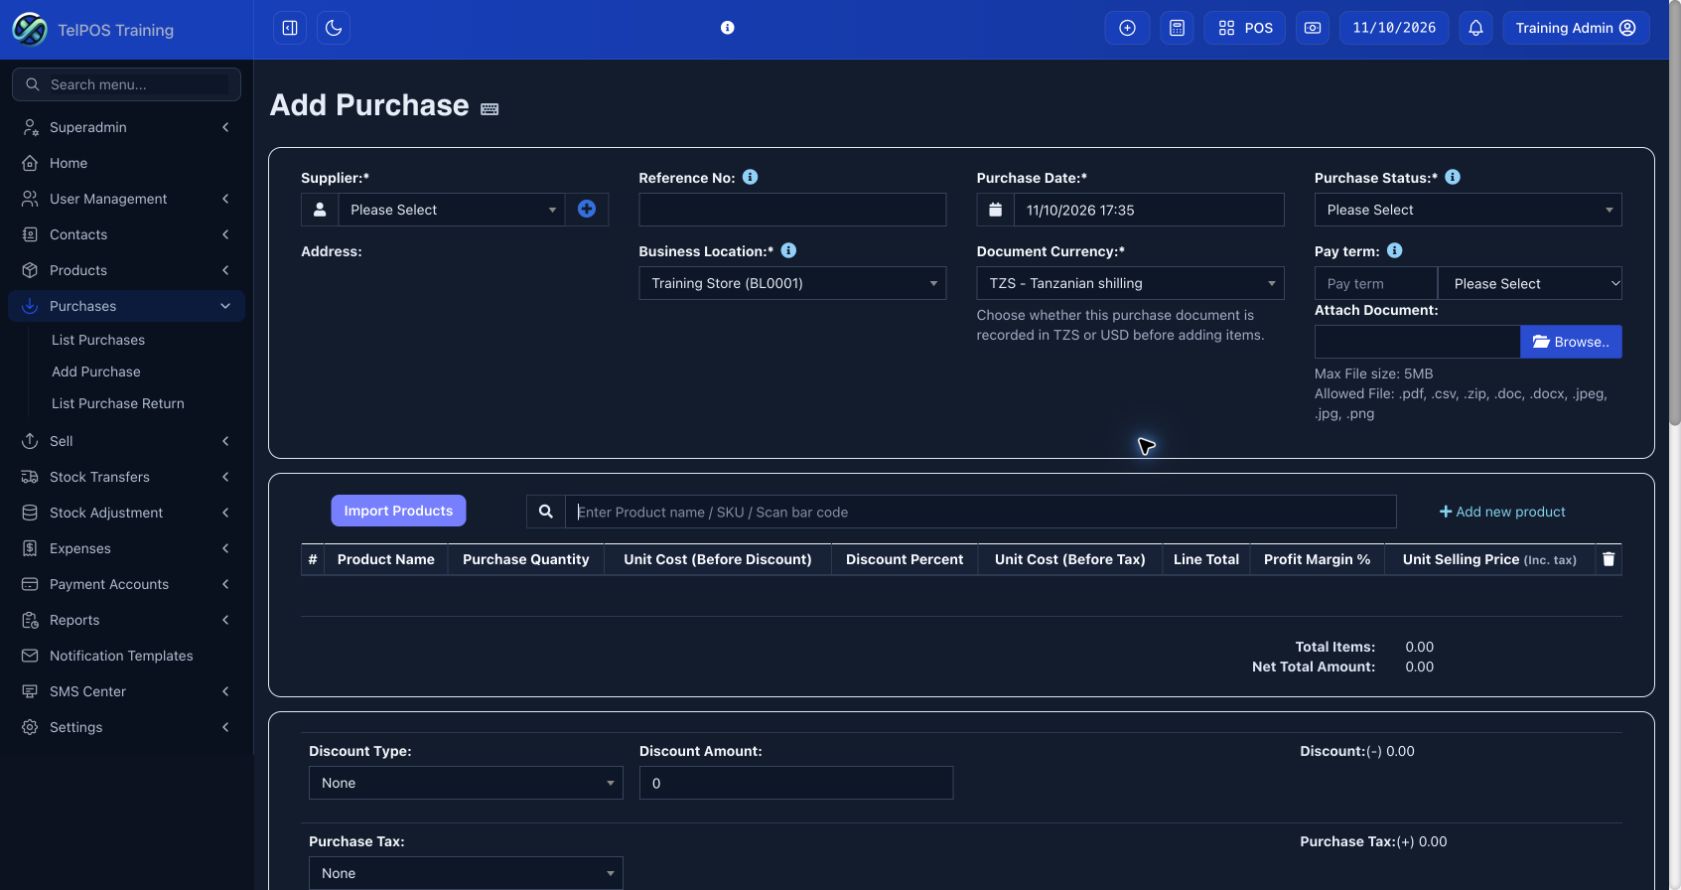Show Purchase Status info icon
Screen dimensions: 1681x890
(x=1453, y=177)
